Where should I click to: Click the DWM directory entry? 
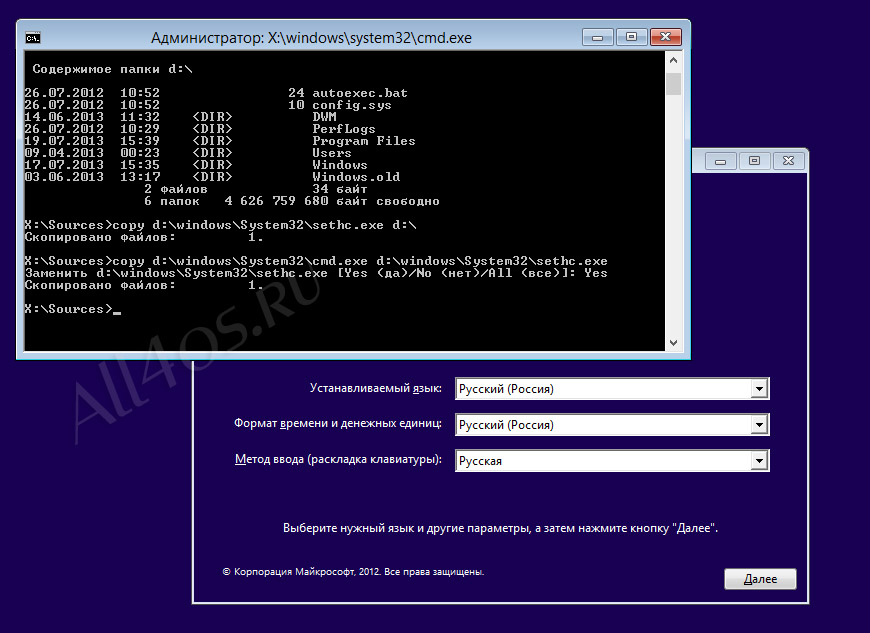tap(324, 117)
